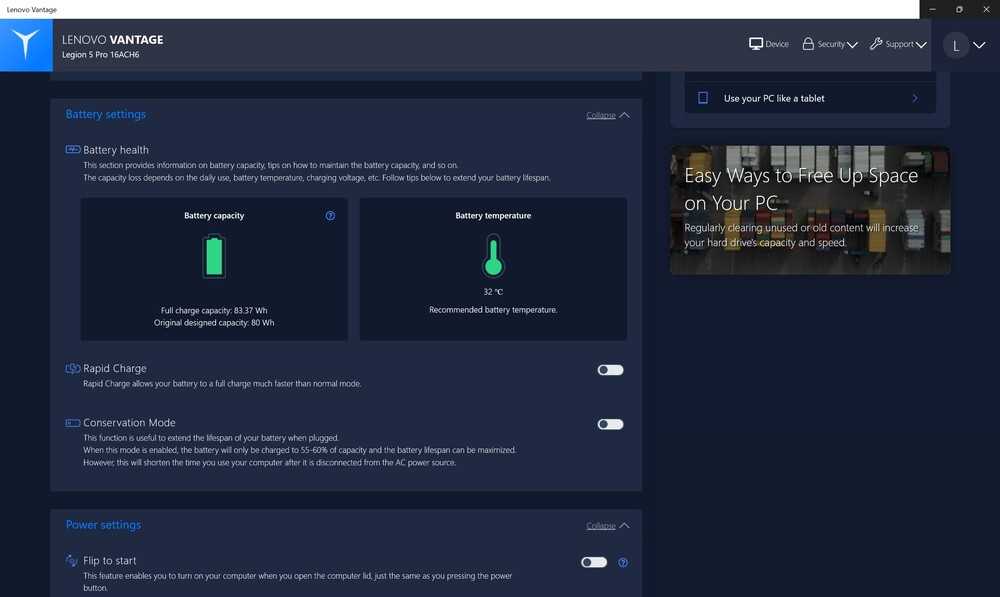Click the battery temperature thermometer icon
Image resolution: width=1000 pixels, height=597 pixels.
click(x=492, y=256)
